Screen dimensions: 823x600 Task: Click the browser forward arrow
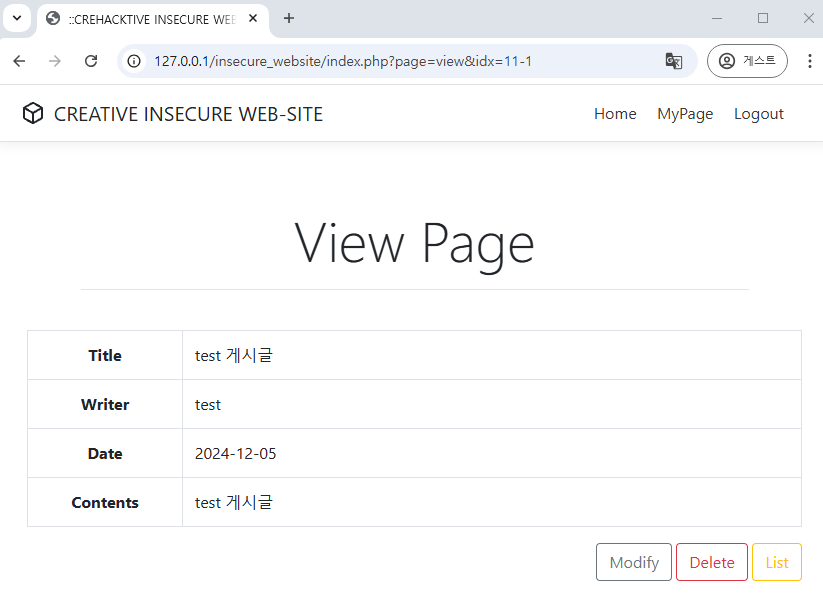(55, 61)
